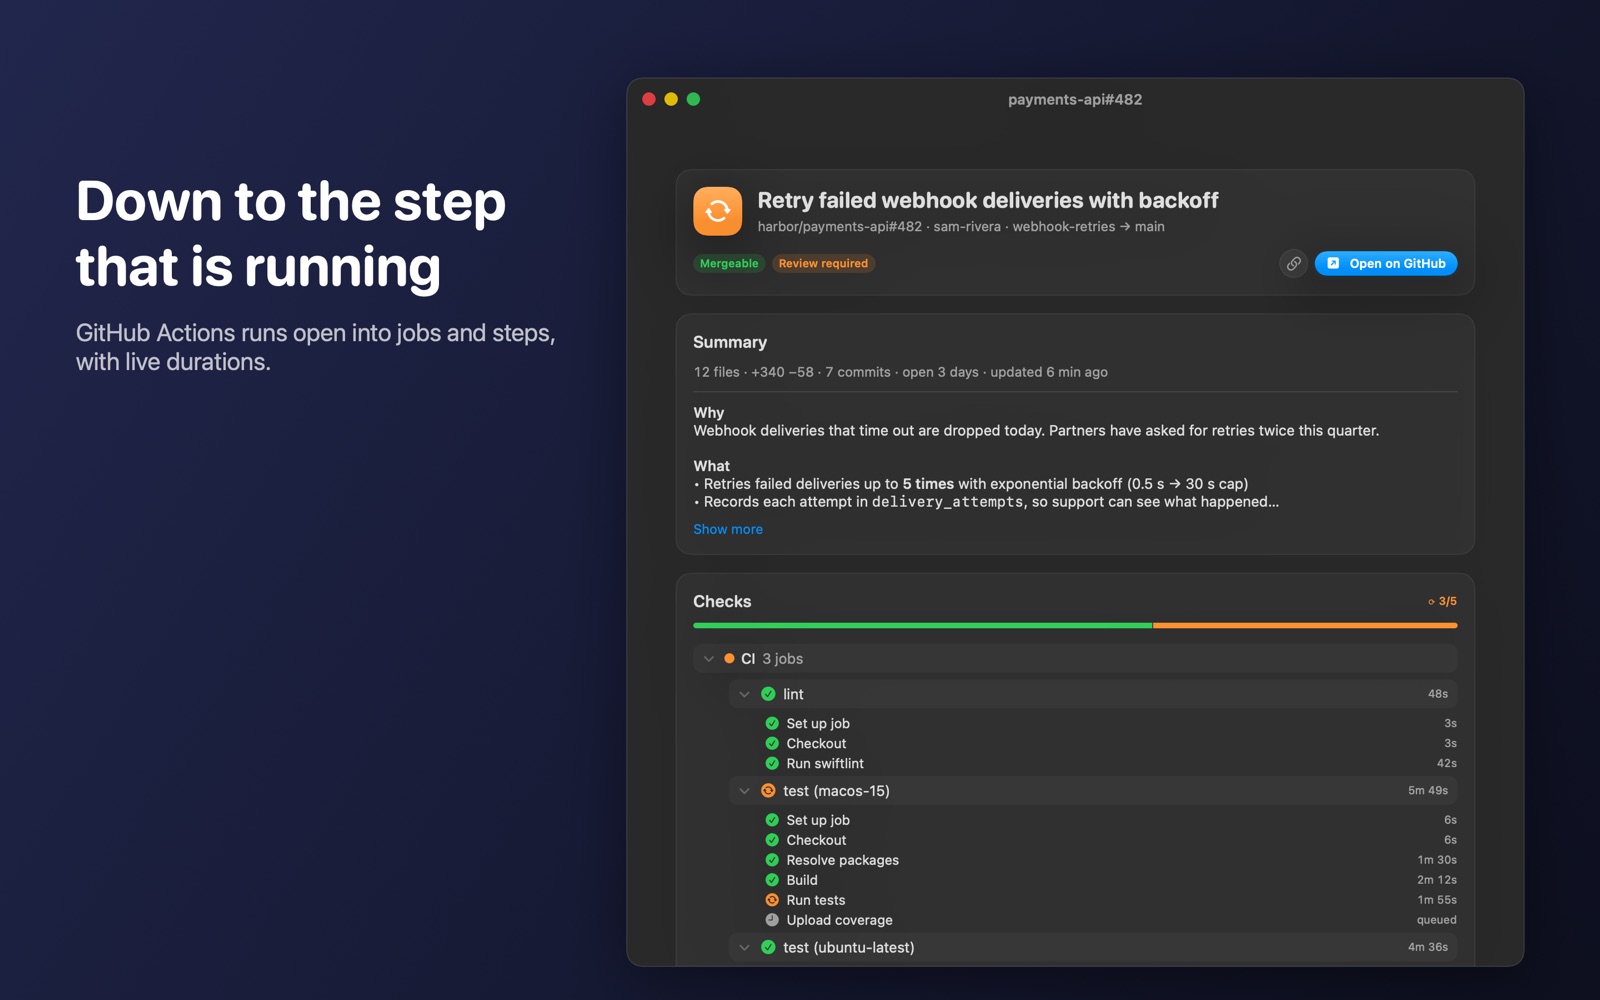Click the 5m 49s duration of test (macos-15)
This screenshot has width=1600, height=1000.
[x=1428, y=790]
